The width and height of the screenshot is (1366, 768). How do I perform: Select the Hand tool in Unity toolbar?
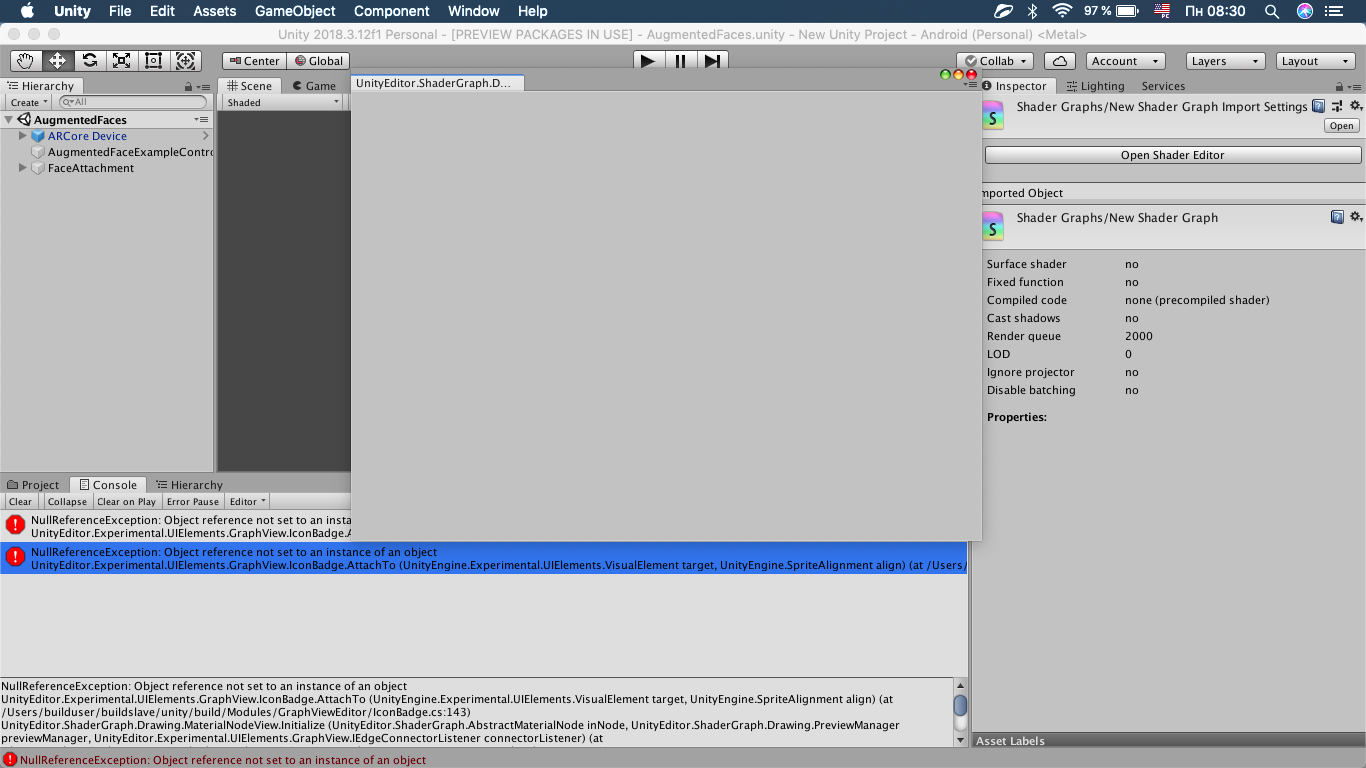click(25, 61)
